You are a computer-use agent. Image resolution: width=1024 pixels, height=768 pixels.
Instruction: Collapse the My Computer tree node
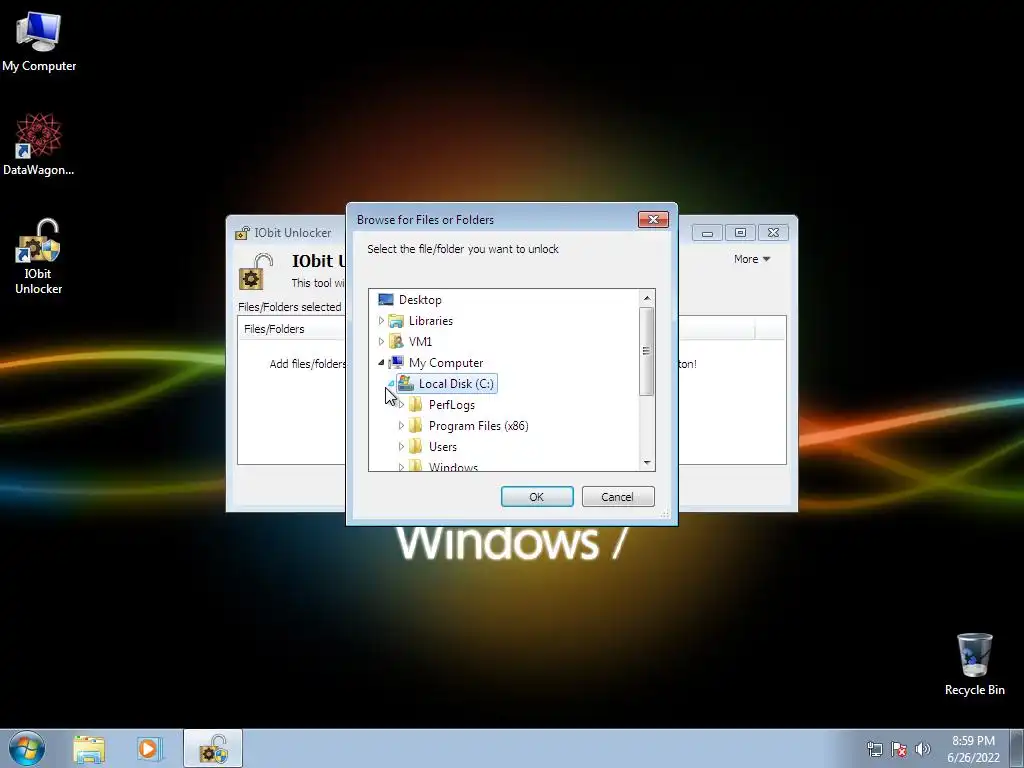coord(381,362)
